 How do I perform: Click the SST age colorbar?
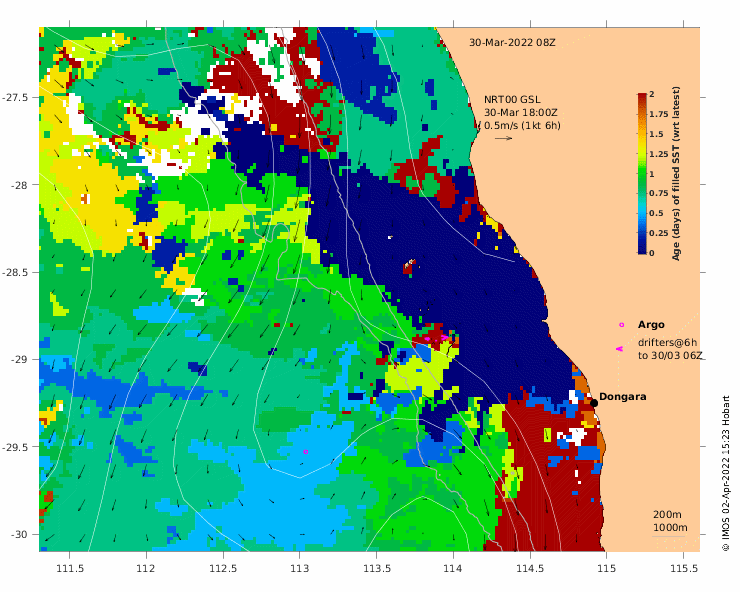point(642,173)
